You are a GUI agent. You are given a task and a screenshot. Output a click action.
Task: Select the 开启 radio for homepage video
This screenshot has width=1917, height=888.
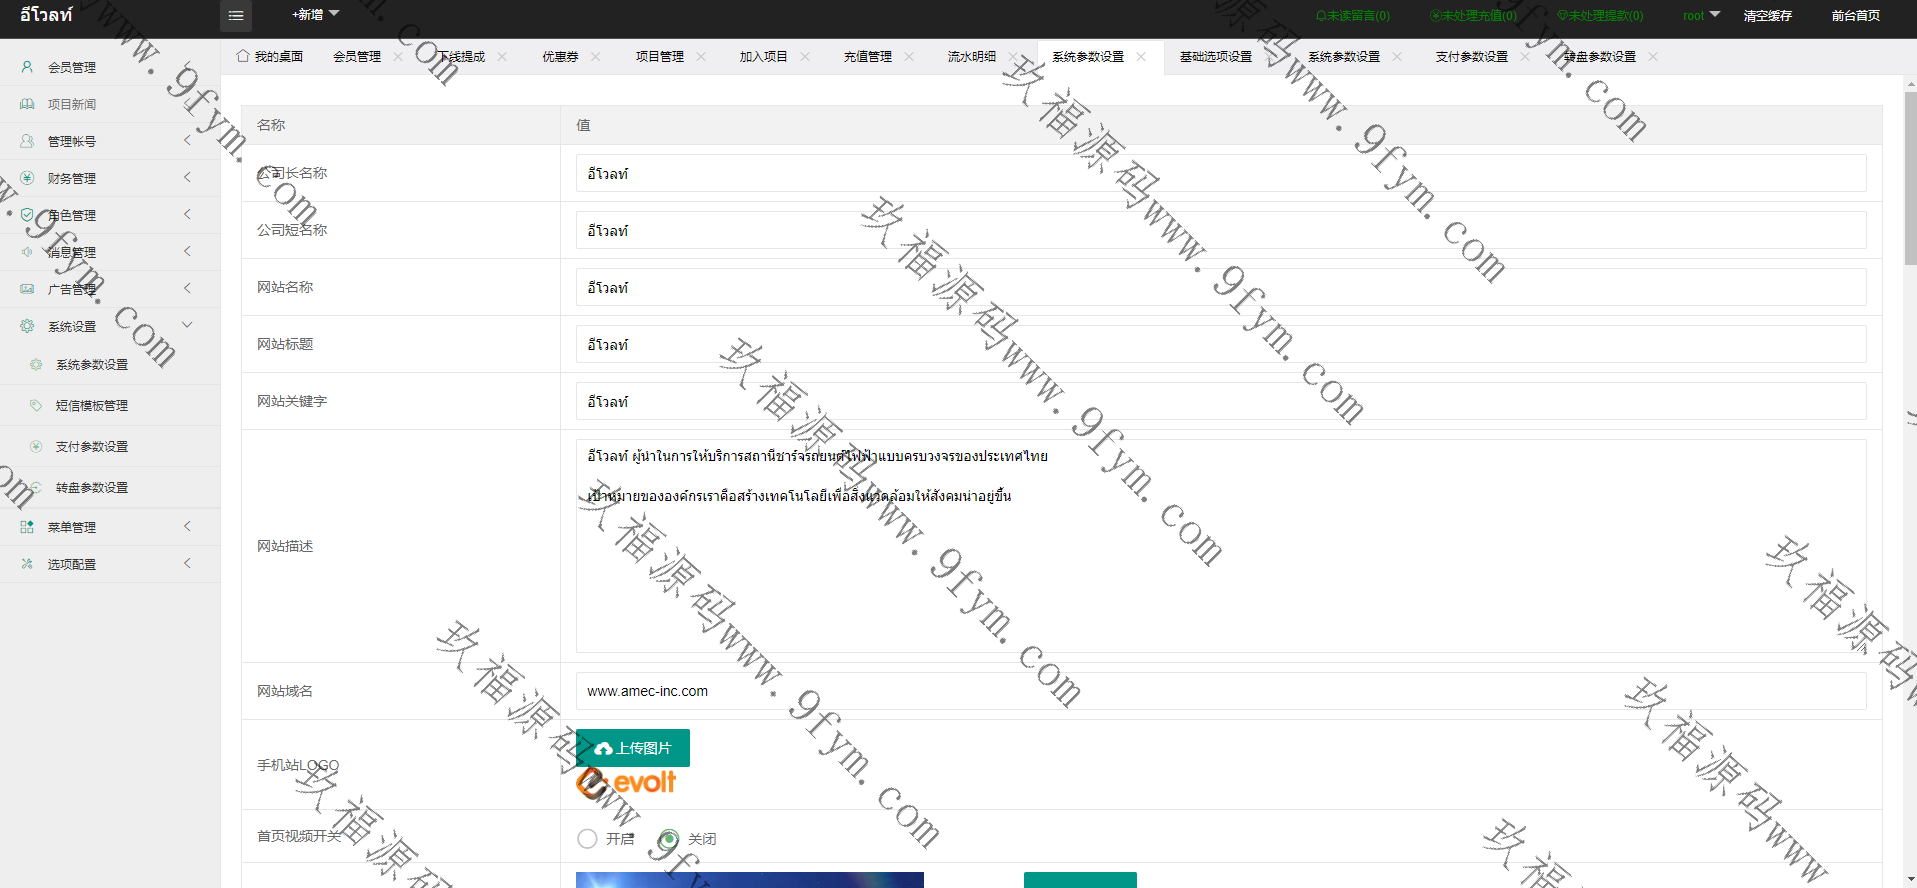(588, 839)
